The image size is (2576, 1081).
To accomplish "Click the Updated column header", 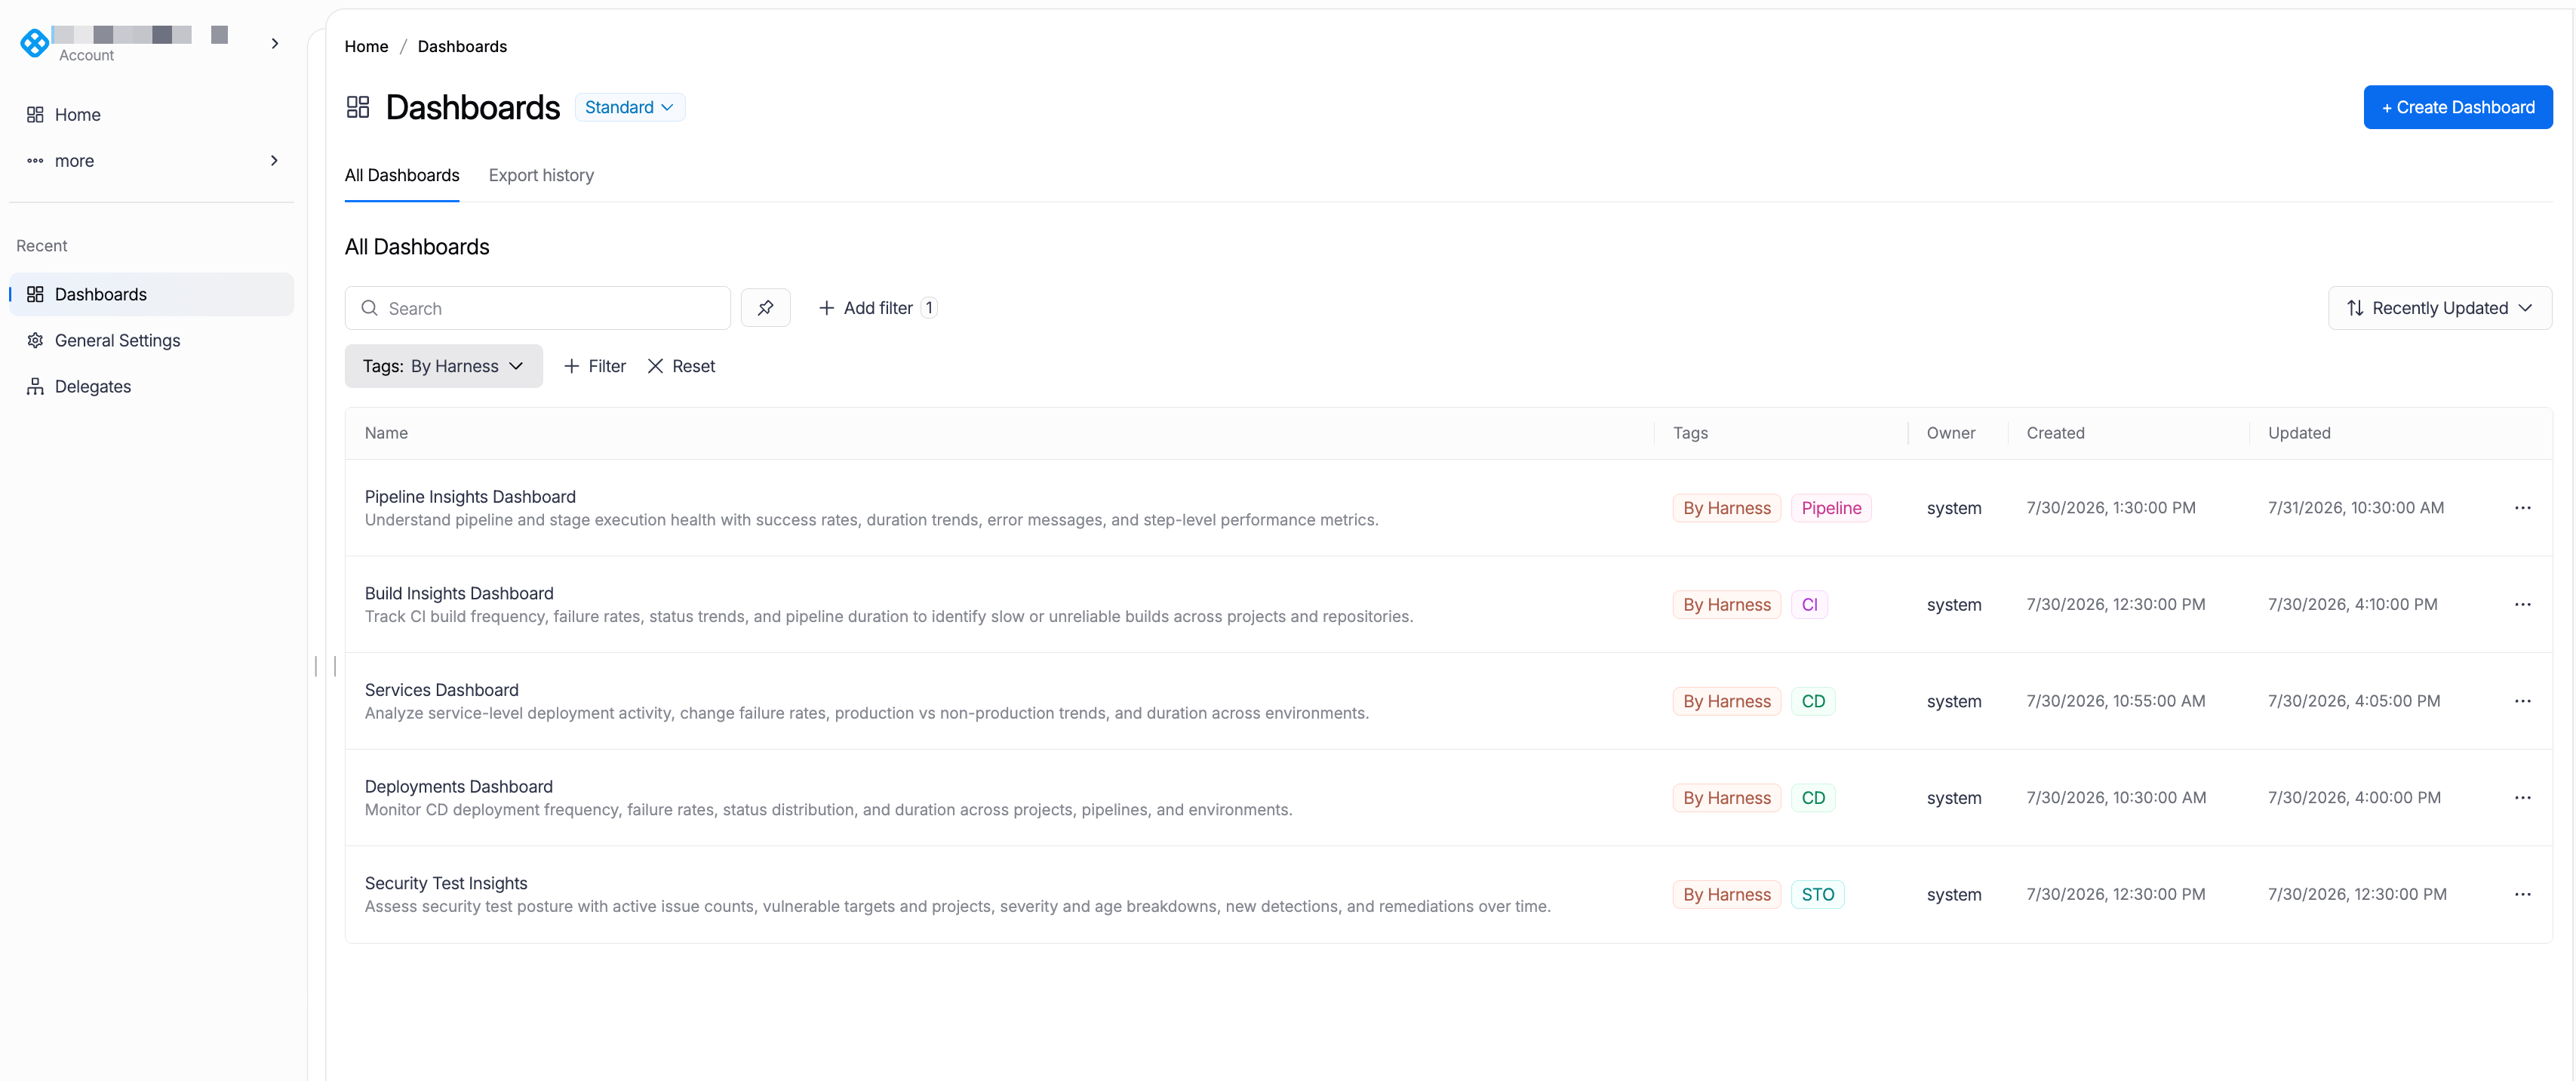I will (x=2299, y=433).
